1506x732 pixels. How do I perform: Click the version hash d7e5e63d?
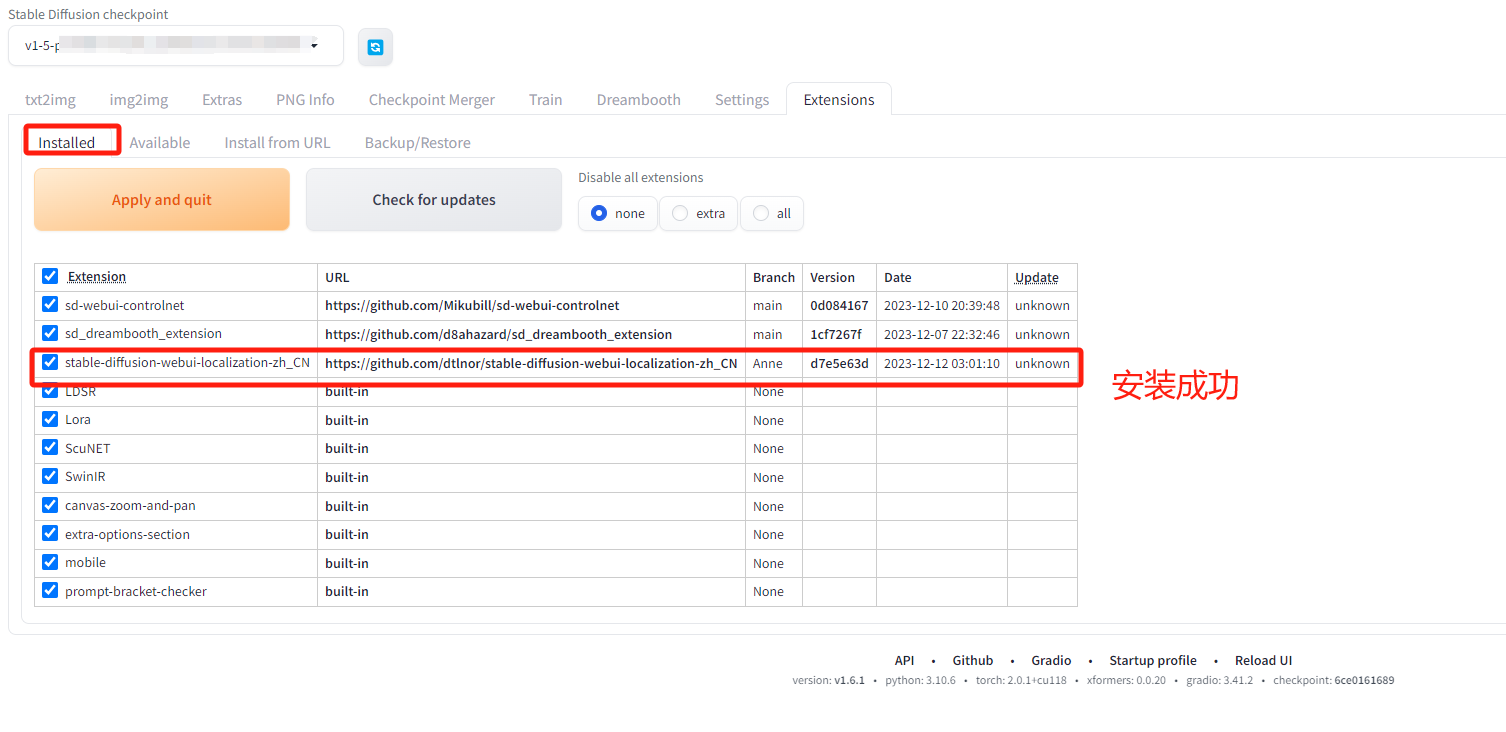coord(839,363)
